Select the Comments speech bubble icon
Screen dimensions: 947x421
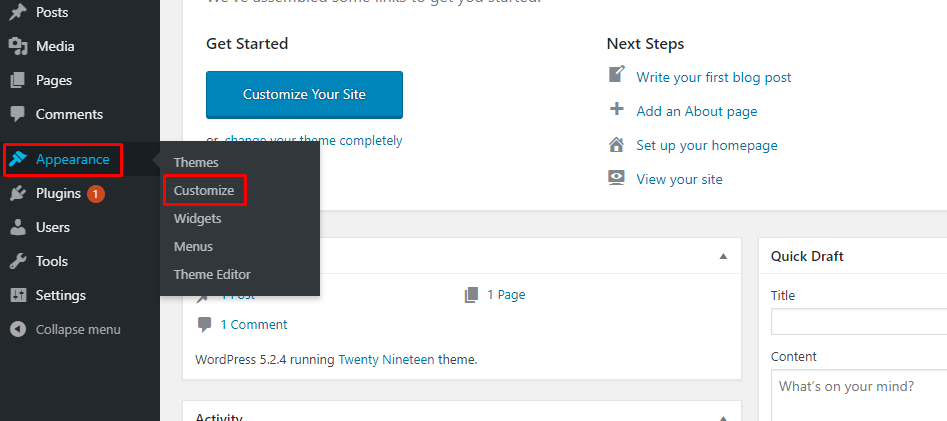coord(18,114)
